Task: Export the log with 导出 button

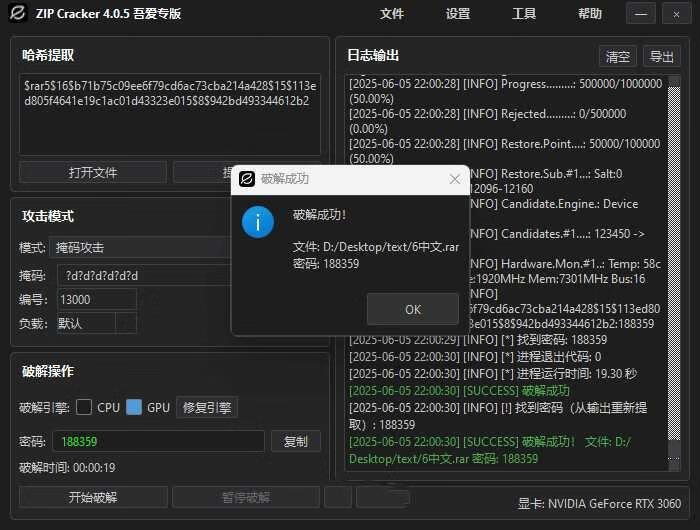Action: (659, 56)
